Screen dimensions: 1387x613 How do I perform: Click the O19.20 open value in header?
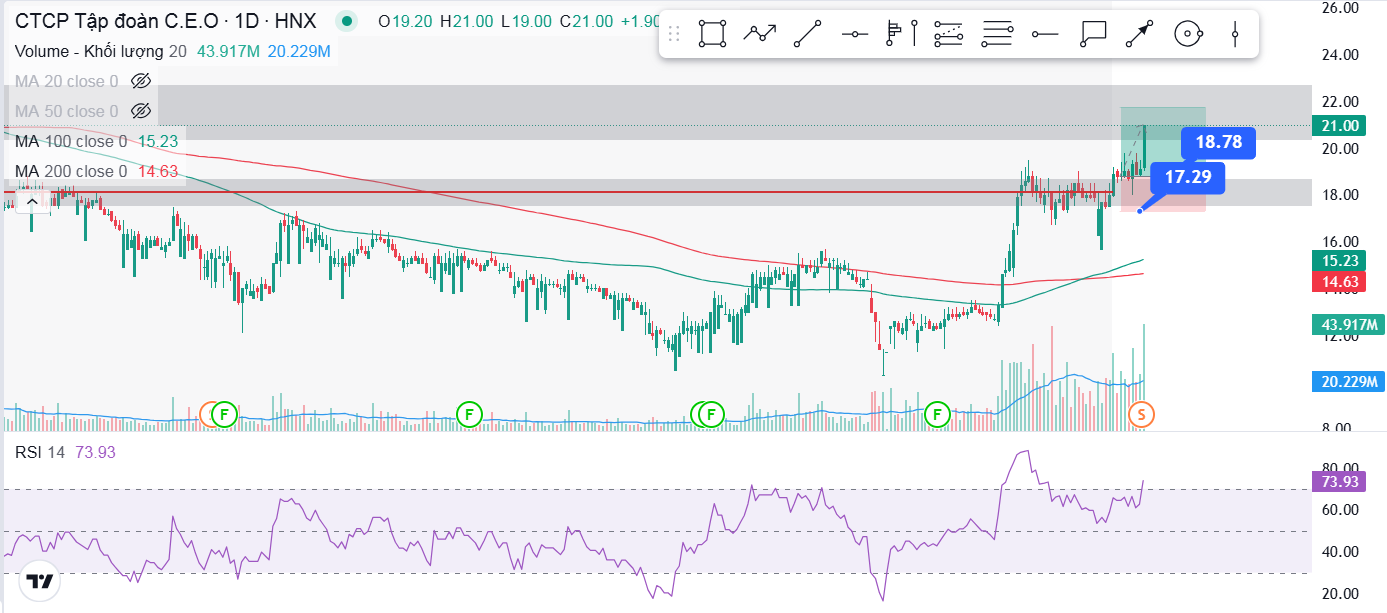[x=405, y=21]
